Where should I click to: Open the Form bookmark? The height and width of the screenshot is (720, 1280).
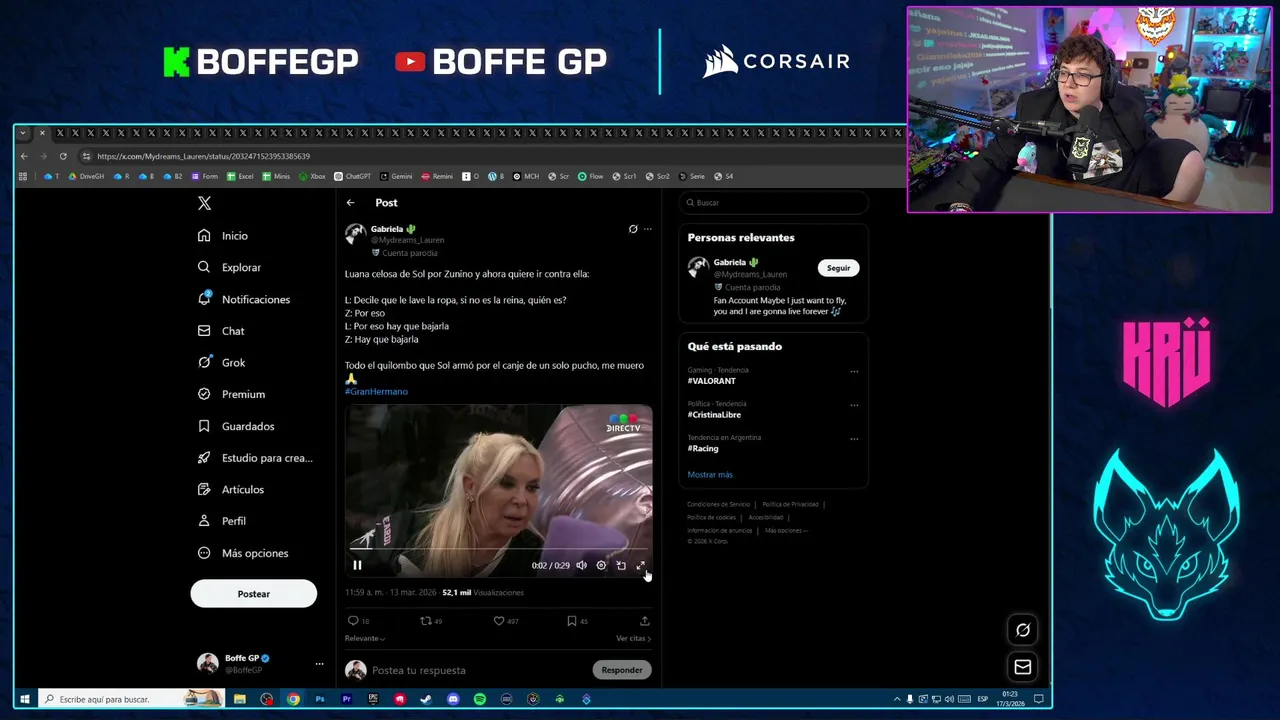pos(204,176)
